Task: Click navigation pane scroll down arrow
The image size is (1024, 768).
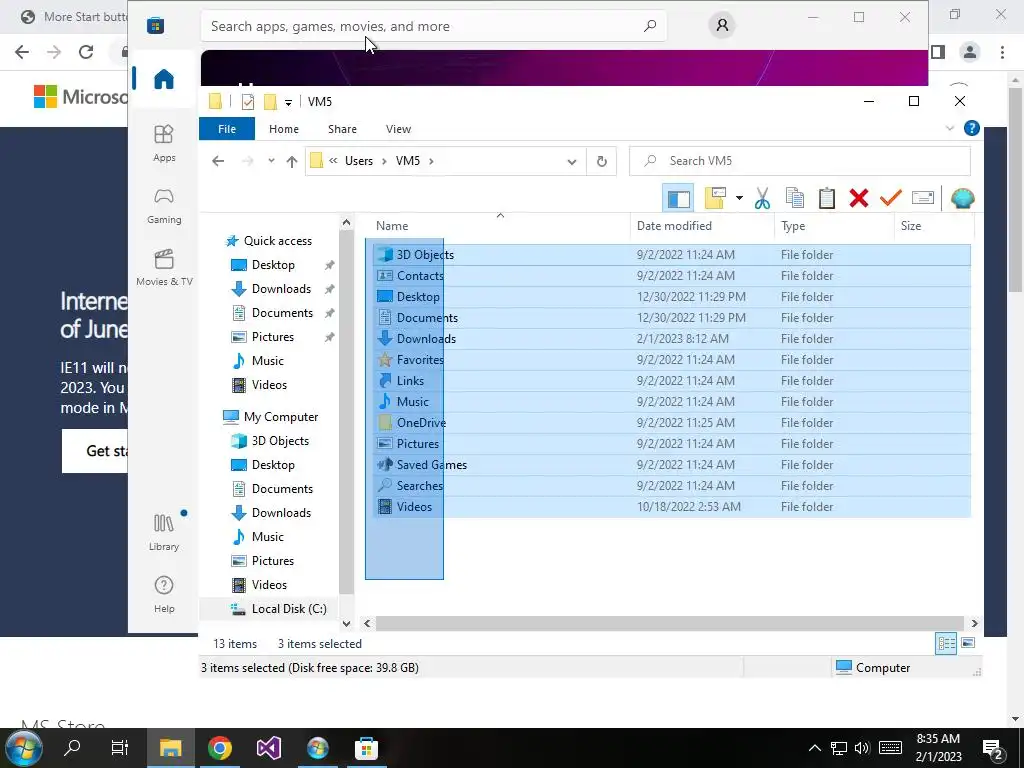Action: 346,624
